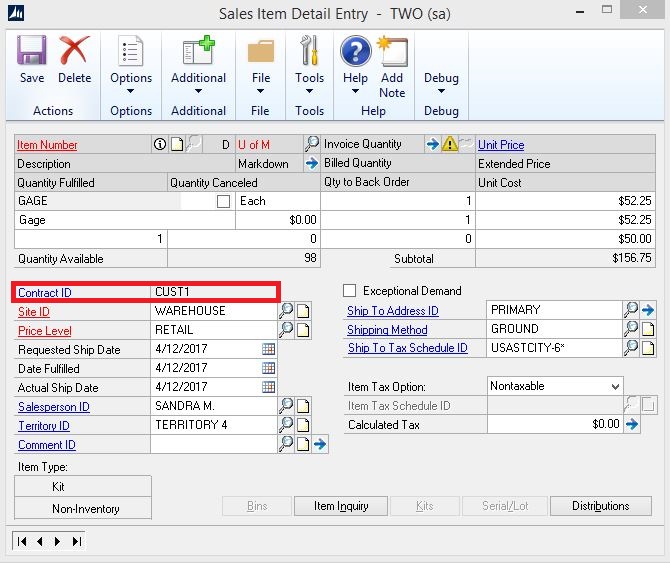The image size is (670, 563).
Task: Click the Markdown expansion arrow
Action: (x=312, y=163)
